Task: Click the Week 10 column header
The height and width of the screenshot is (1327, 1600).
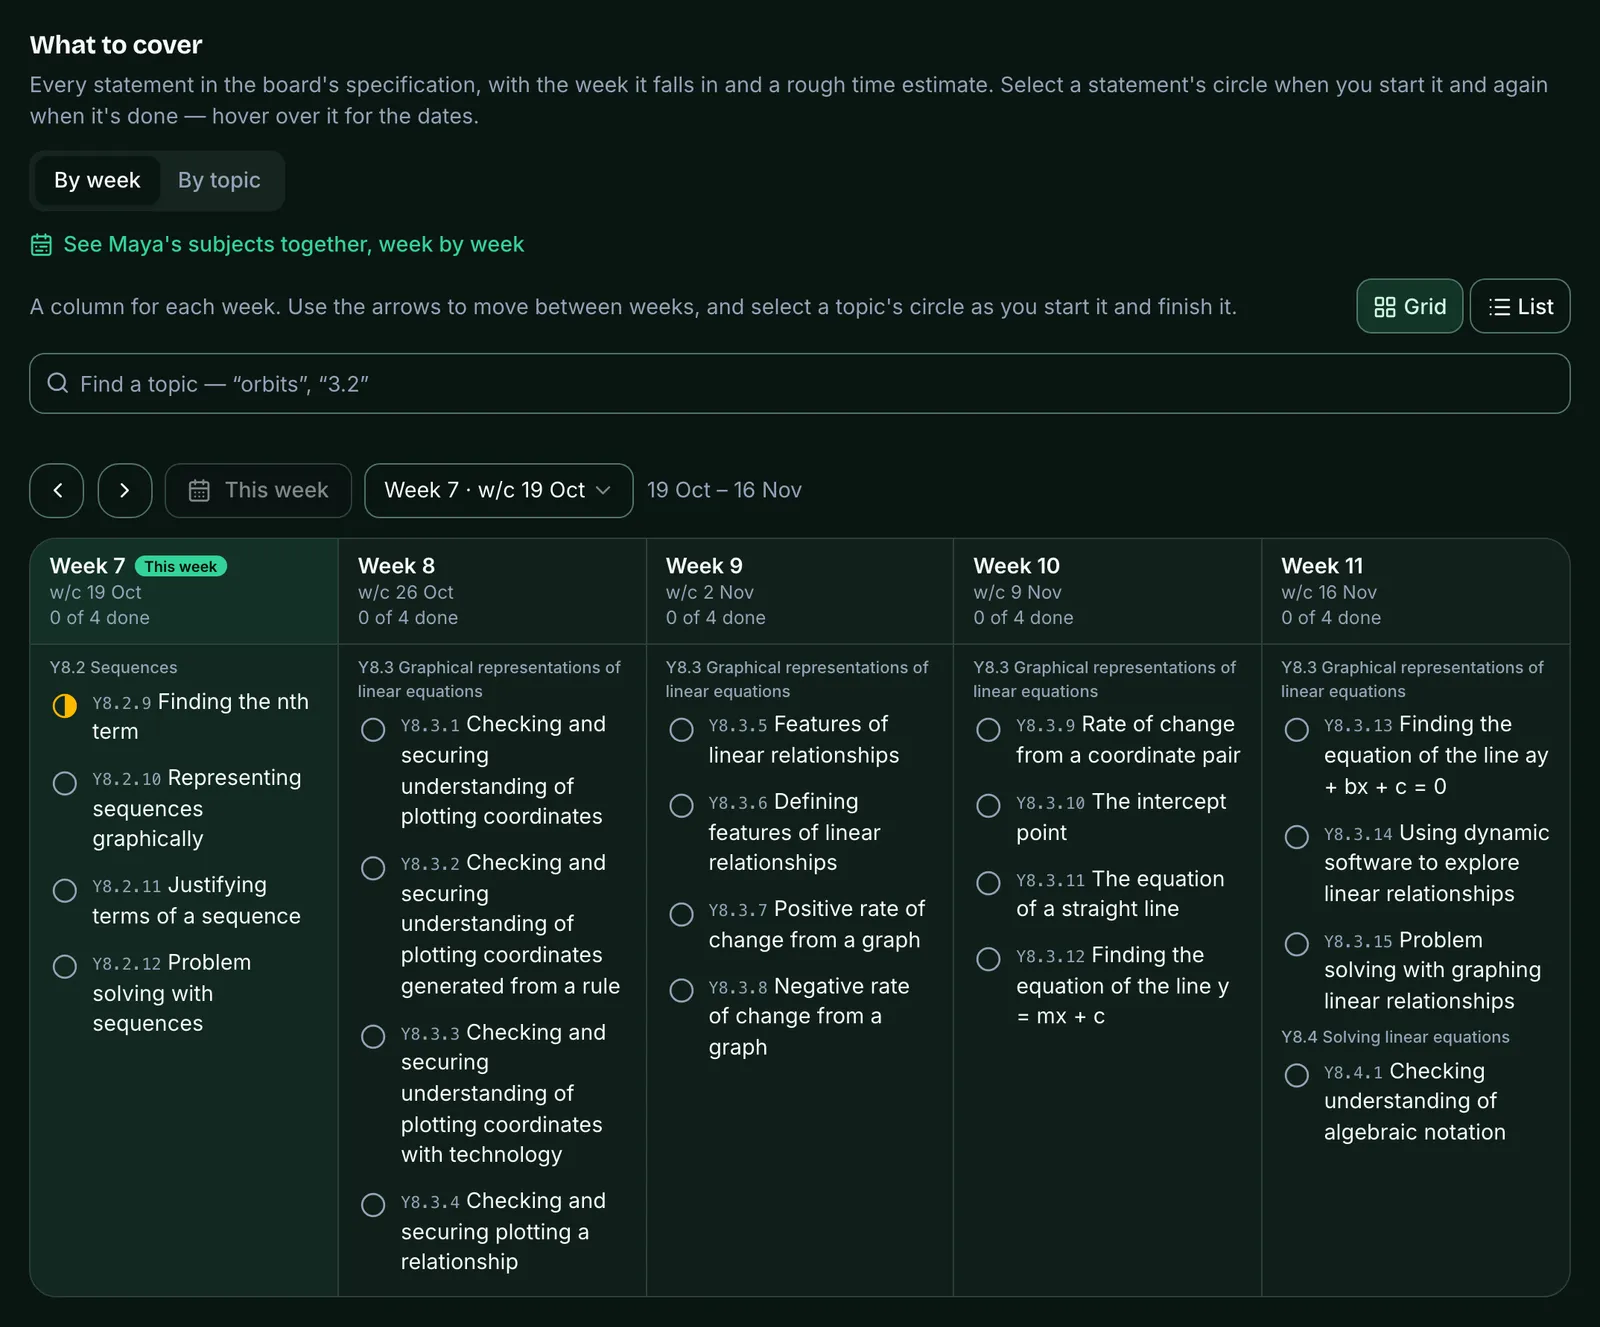Action: coord(1107,591)
